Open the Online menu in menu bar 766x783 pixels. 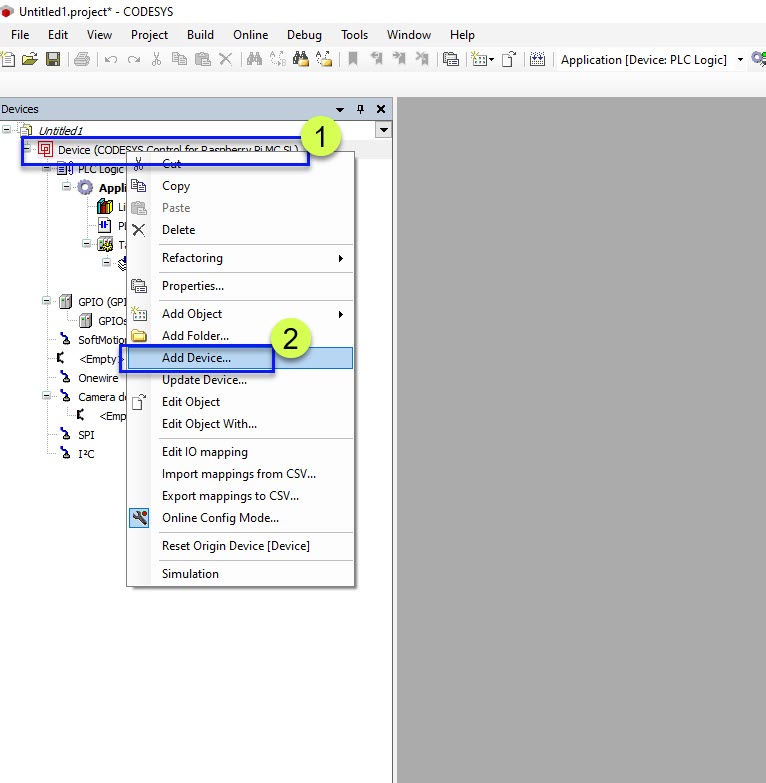251,35
